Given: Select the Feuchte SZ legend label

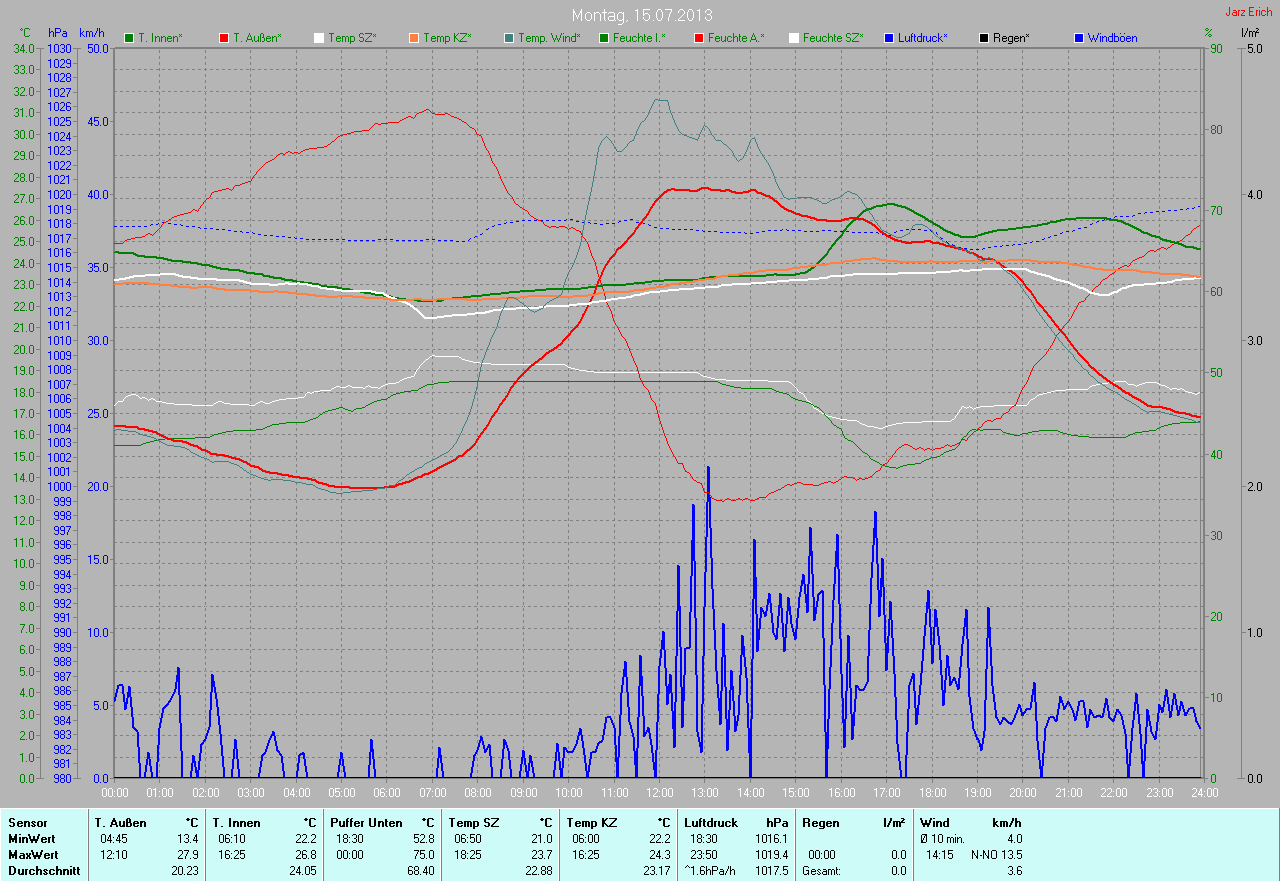Looking at the screenshot, I should pyautogui.click(x=833, y=38).
